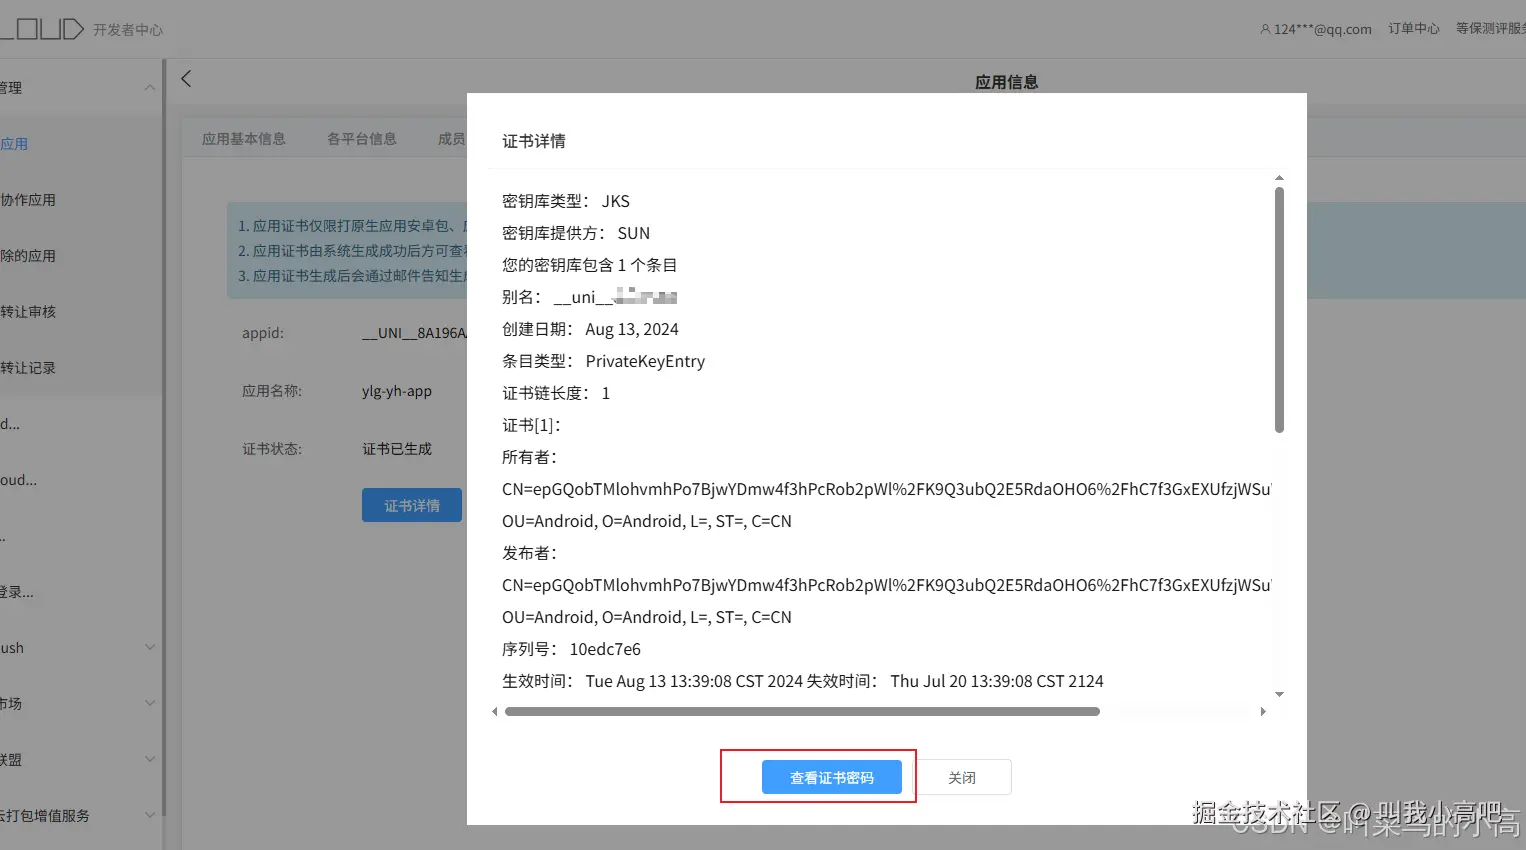Viewport: 1526px width, 850px height.
Task: Expand the 市场 sidebar group chevron
Action: (150, 704)
